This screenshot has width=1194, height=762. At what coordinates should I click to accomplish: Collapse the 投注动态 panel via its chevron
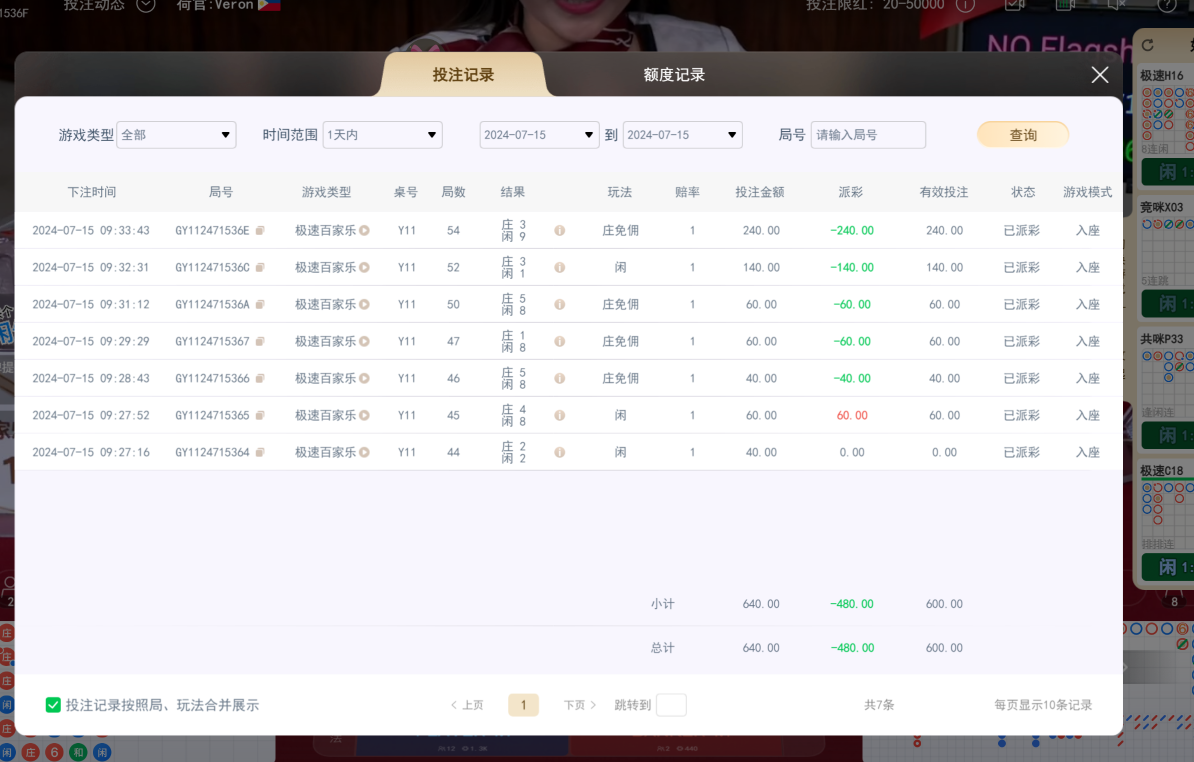pyautogui.click(x=146, y=5)
